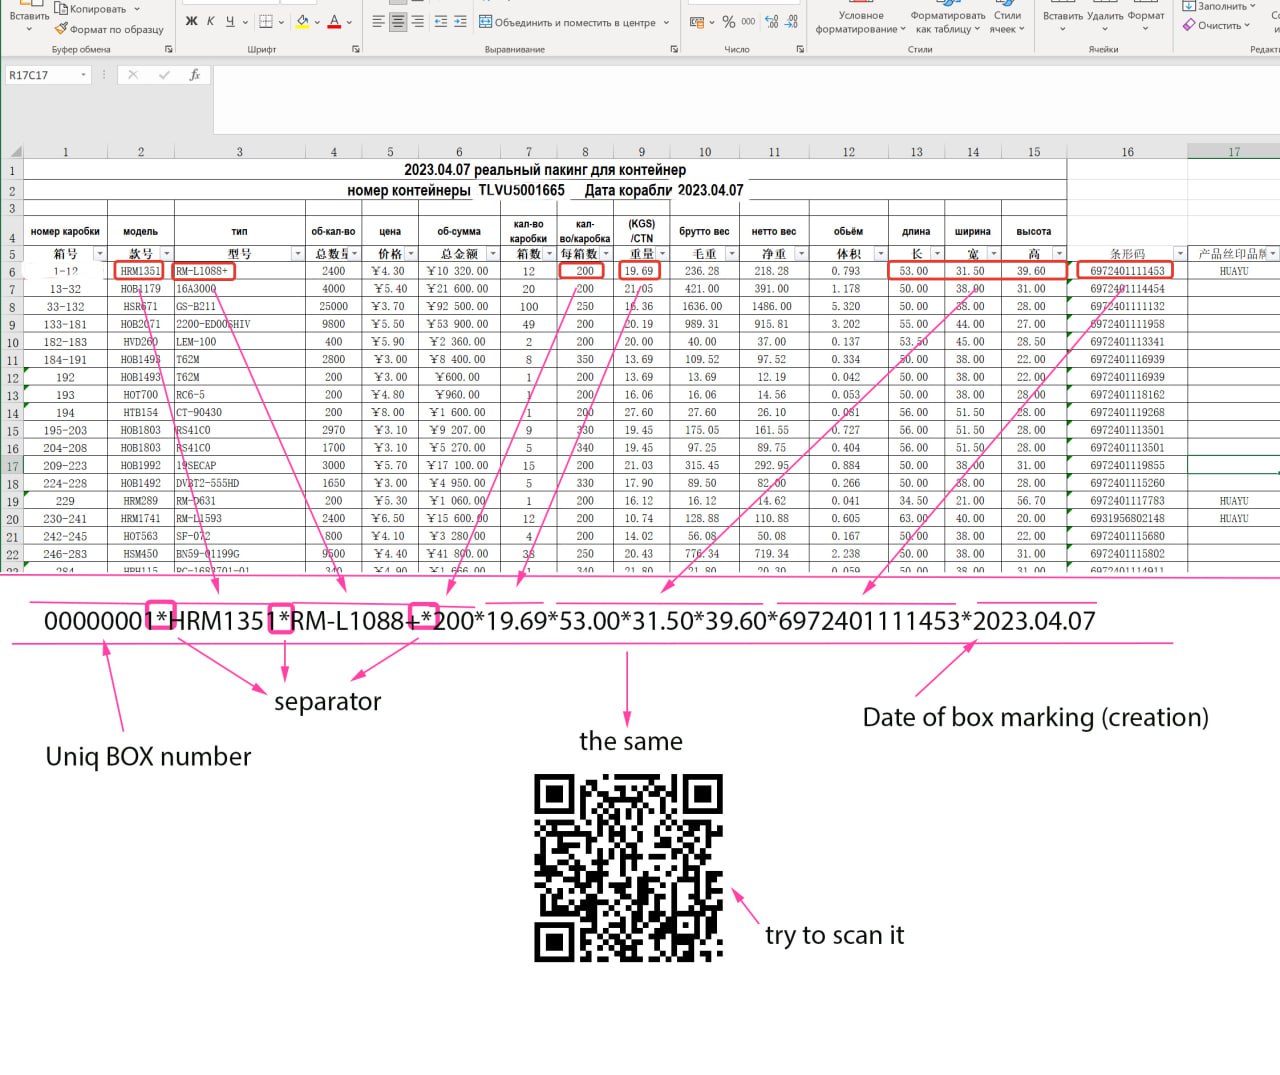Open the borders dropdown arrow
1280x1075 pixels.
pyautogui.click(x=282, y=22)
